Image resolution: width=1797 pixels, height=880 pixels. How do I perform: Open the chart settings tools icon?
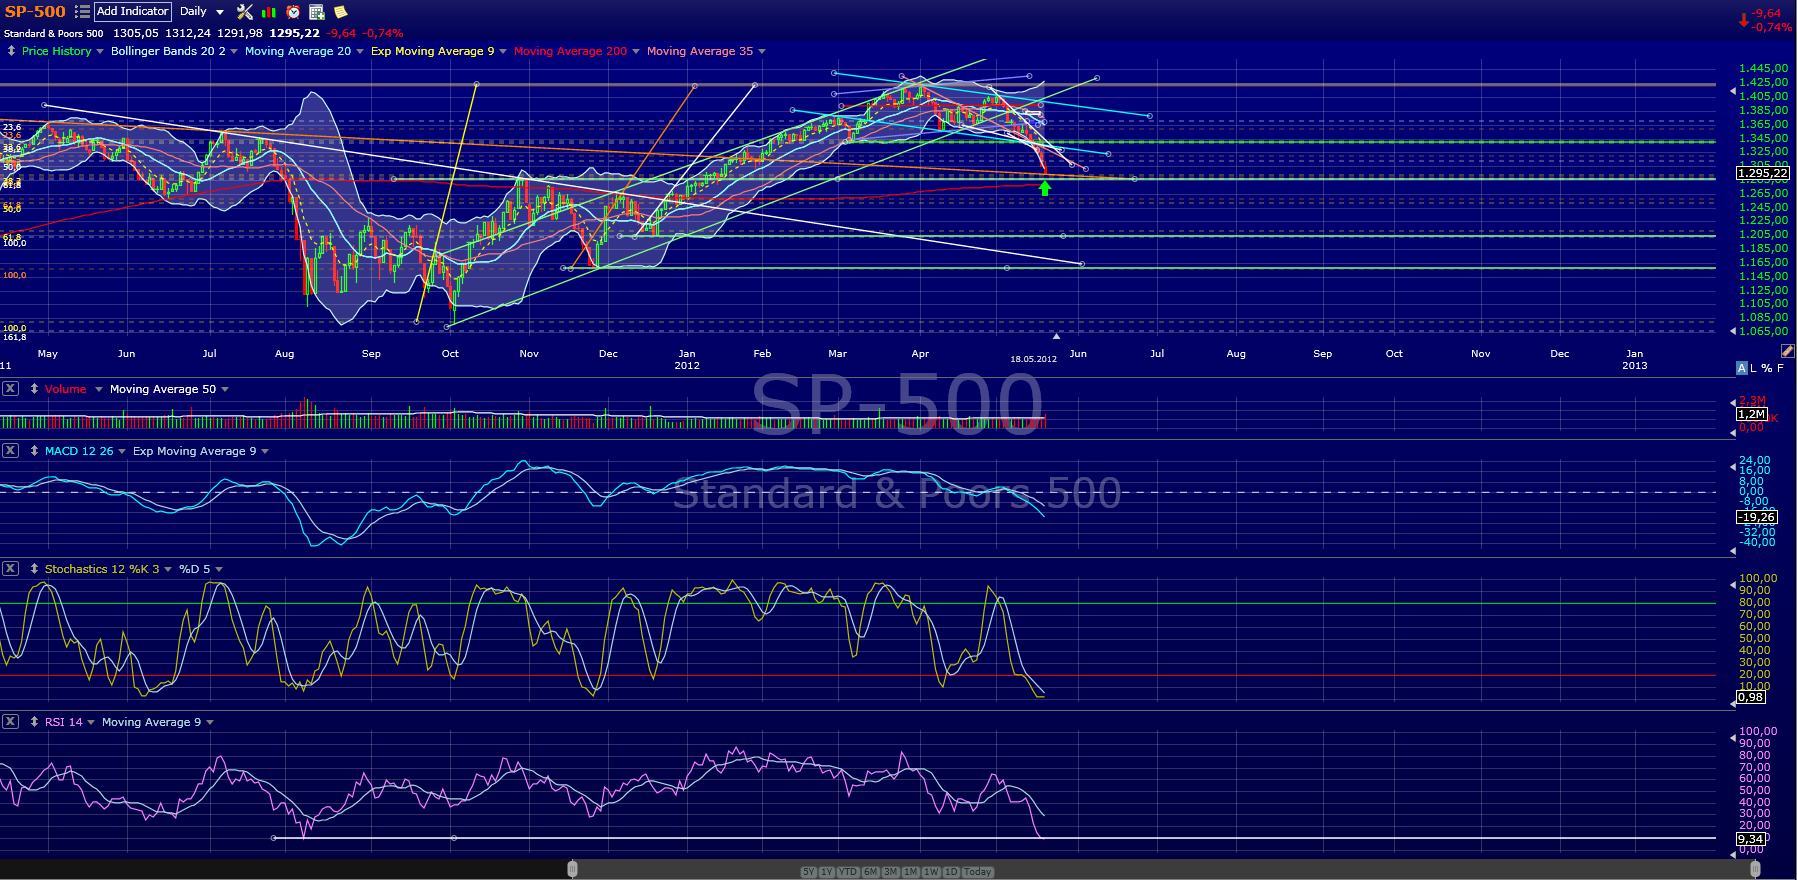click(245, 12)
